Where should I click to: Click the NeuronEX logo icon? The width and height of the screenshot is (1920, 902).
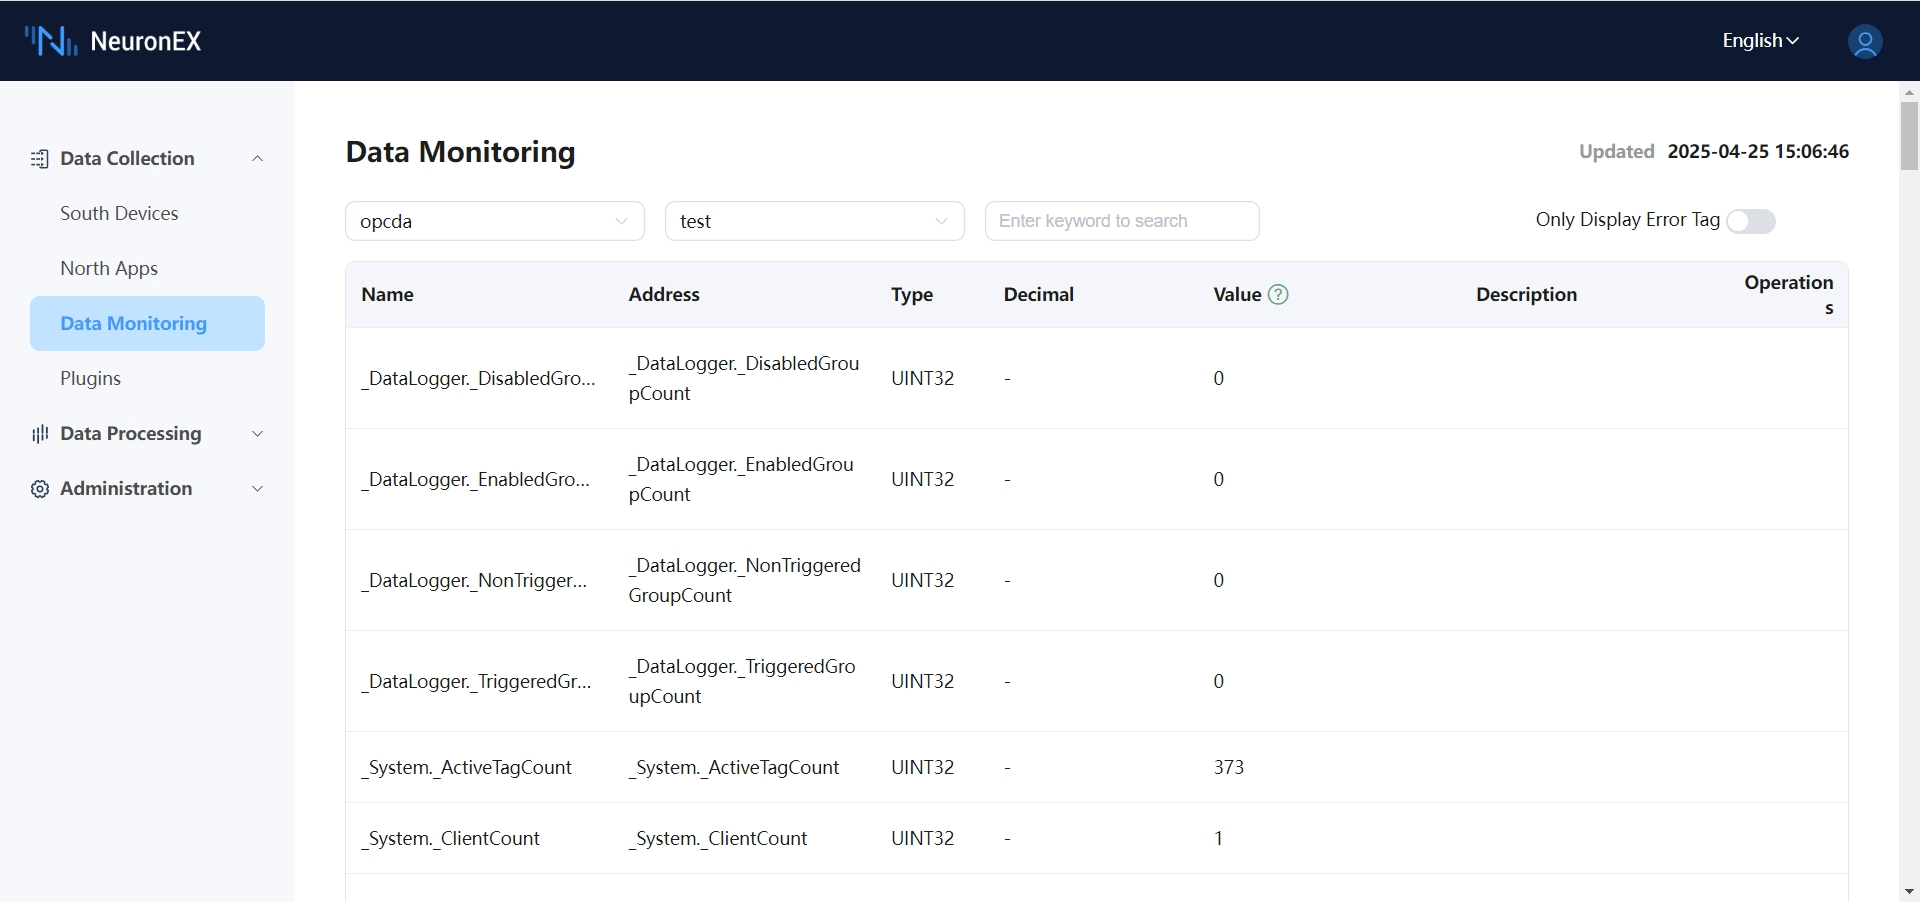tap(51, 41)
